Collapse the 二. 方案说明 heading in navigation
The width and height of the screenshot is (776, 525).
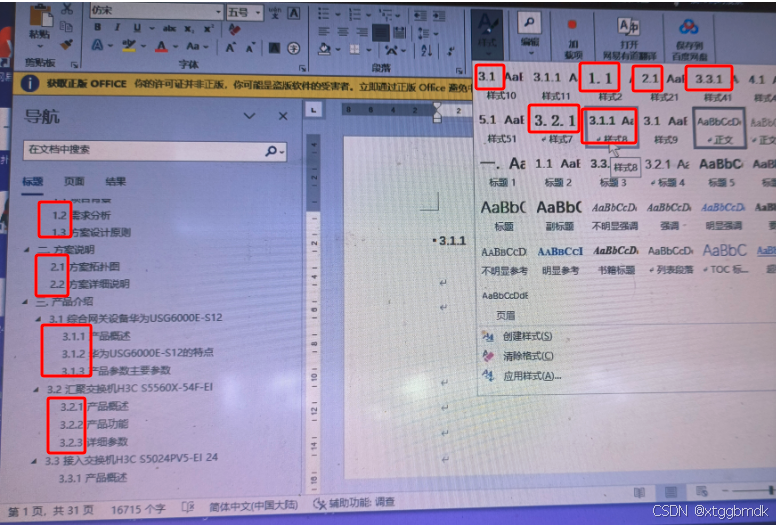[26, 250]
